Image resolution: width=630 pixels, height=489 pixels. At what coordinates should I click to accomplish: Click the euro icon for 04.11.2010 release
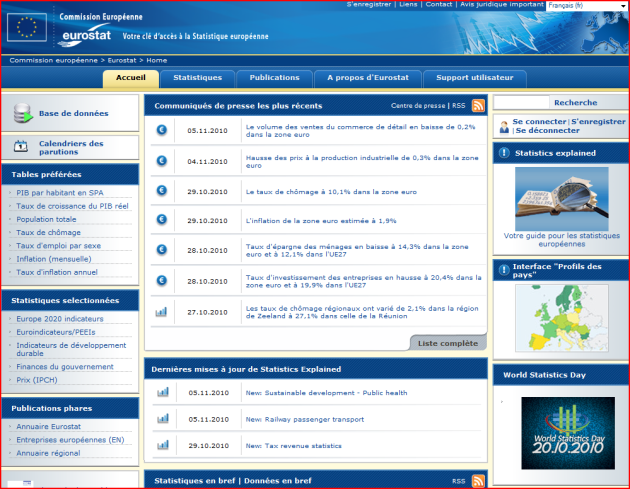(162, 161)
